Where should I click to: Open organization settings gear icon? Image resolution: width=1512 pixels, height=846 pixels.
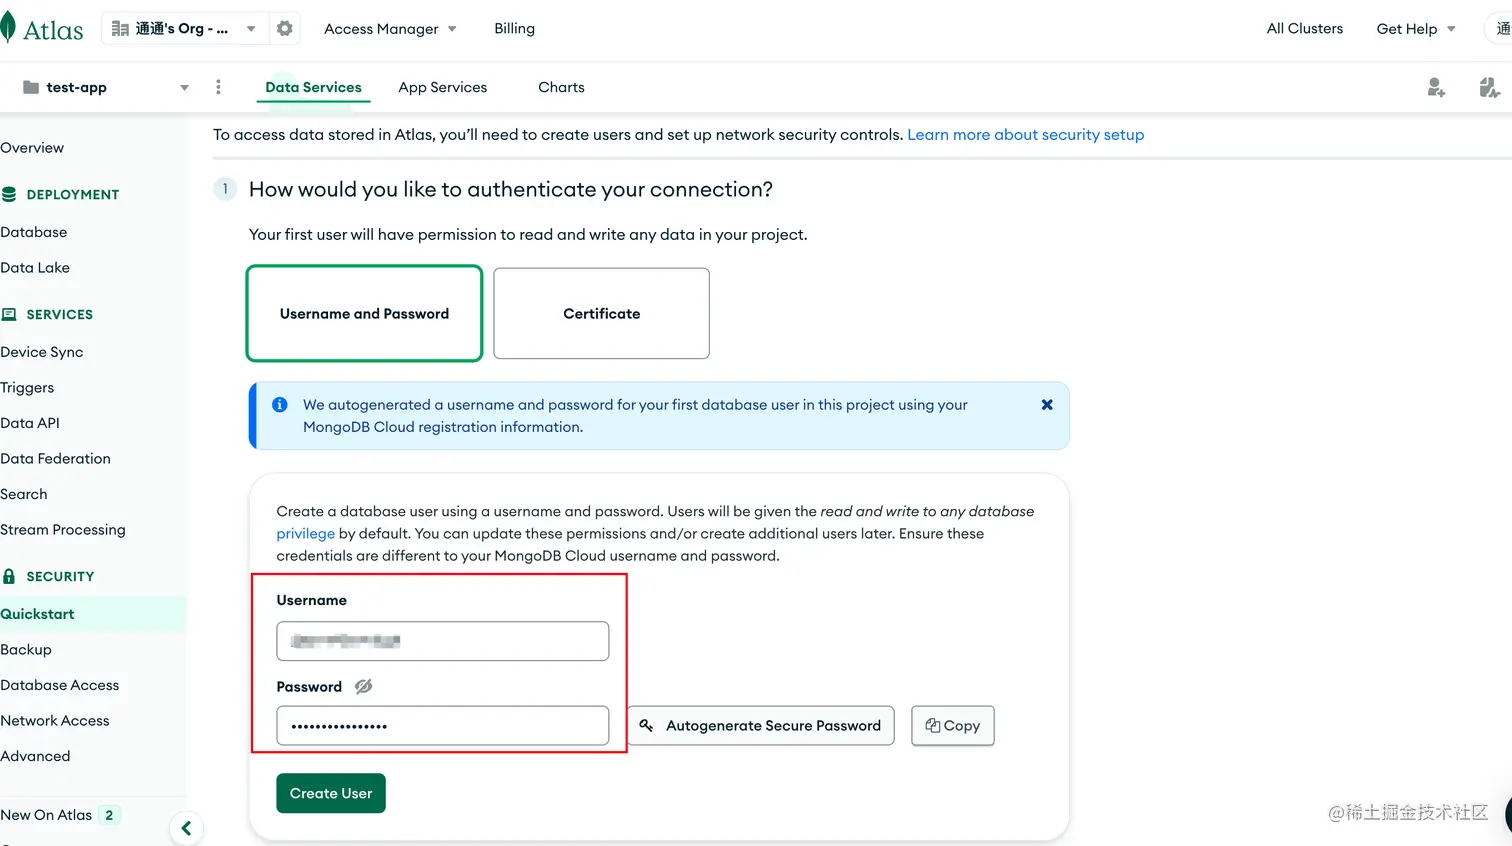(285, 28)
